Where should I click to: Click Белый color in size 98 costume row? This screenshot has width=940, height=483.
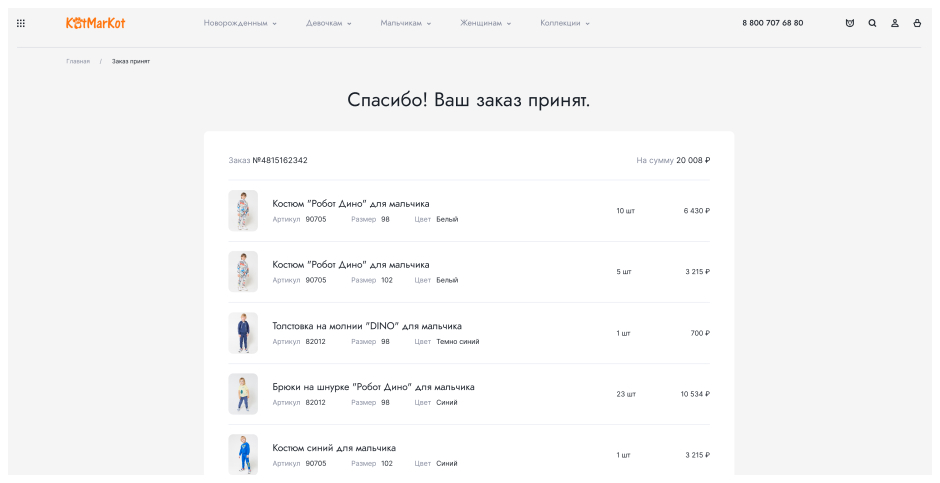(x=447, y=220)
